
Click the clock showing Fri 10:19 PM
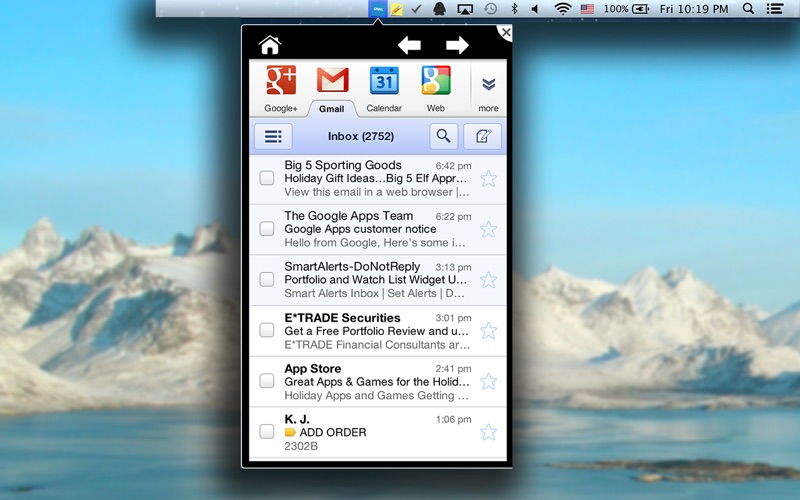tap(694, 9)
